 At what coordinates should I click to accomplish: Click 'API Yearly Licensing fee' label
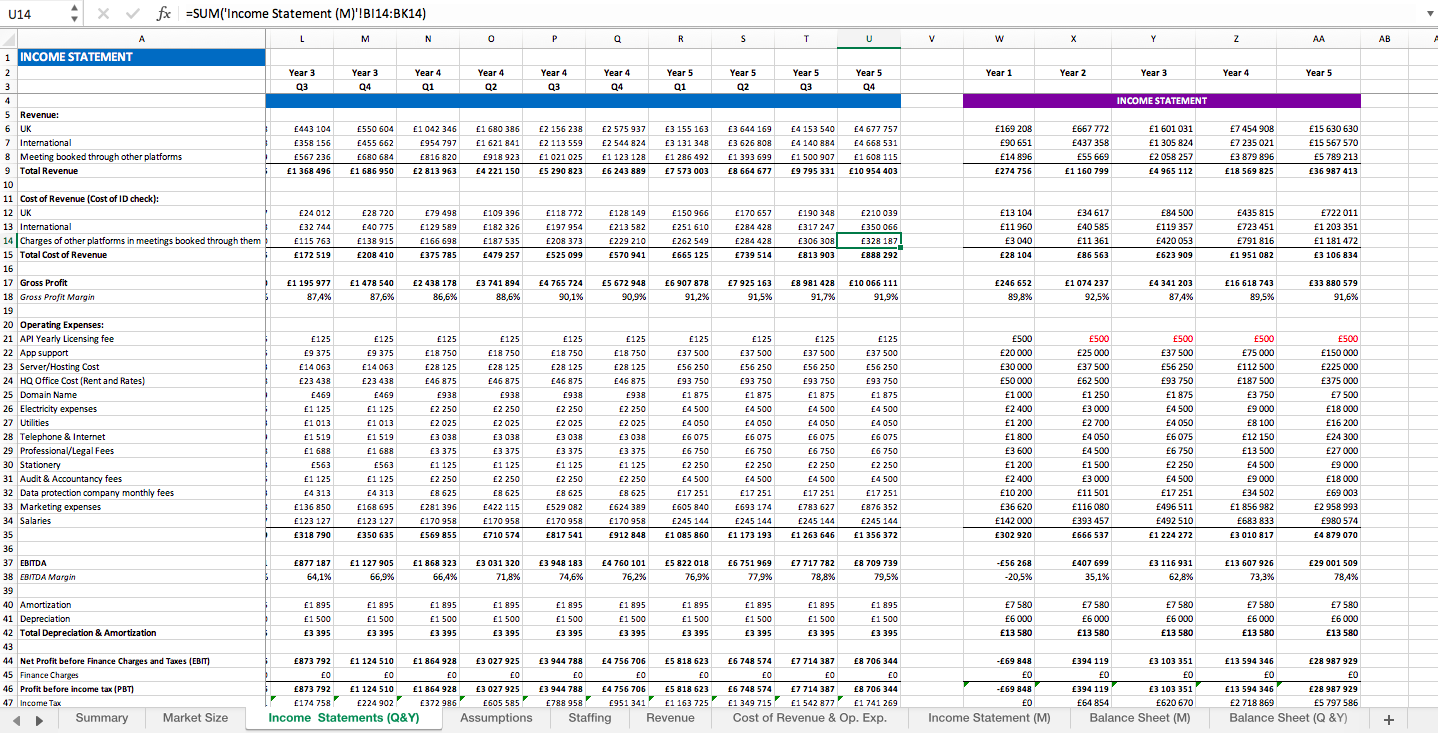[67, 338]
